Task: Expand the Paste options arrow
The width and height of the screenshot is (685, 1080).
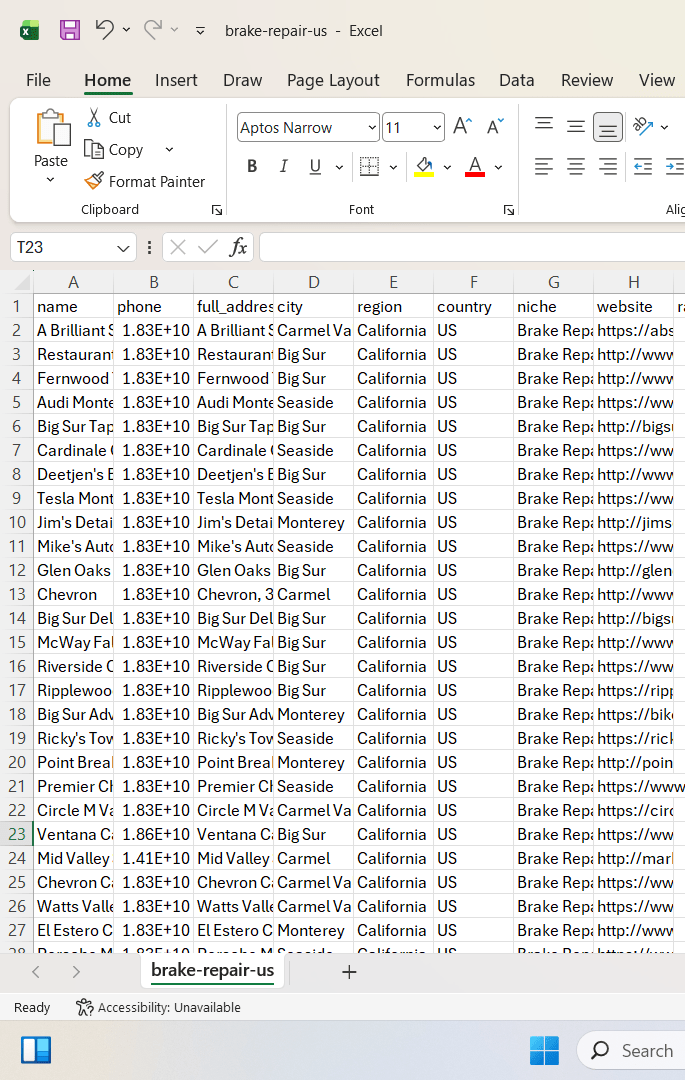Action: coord(50,180)
